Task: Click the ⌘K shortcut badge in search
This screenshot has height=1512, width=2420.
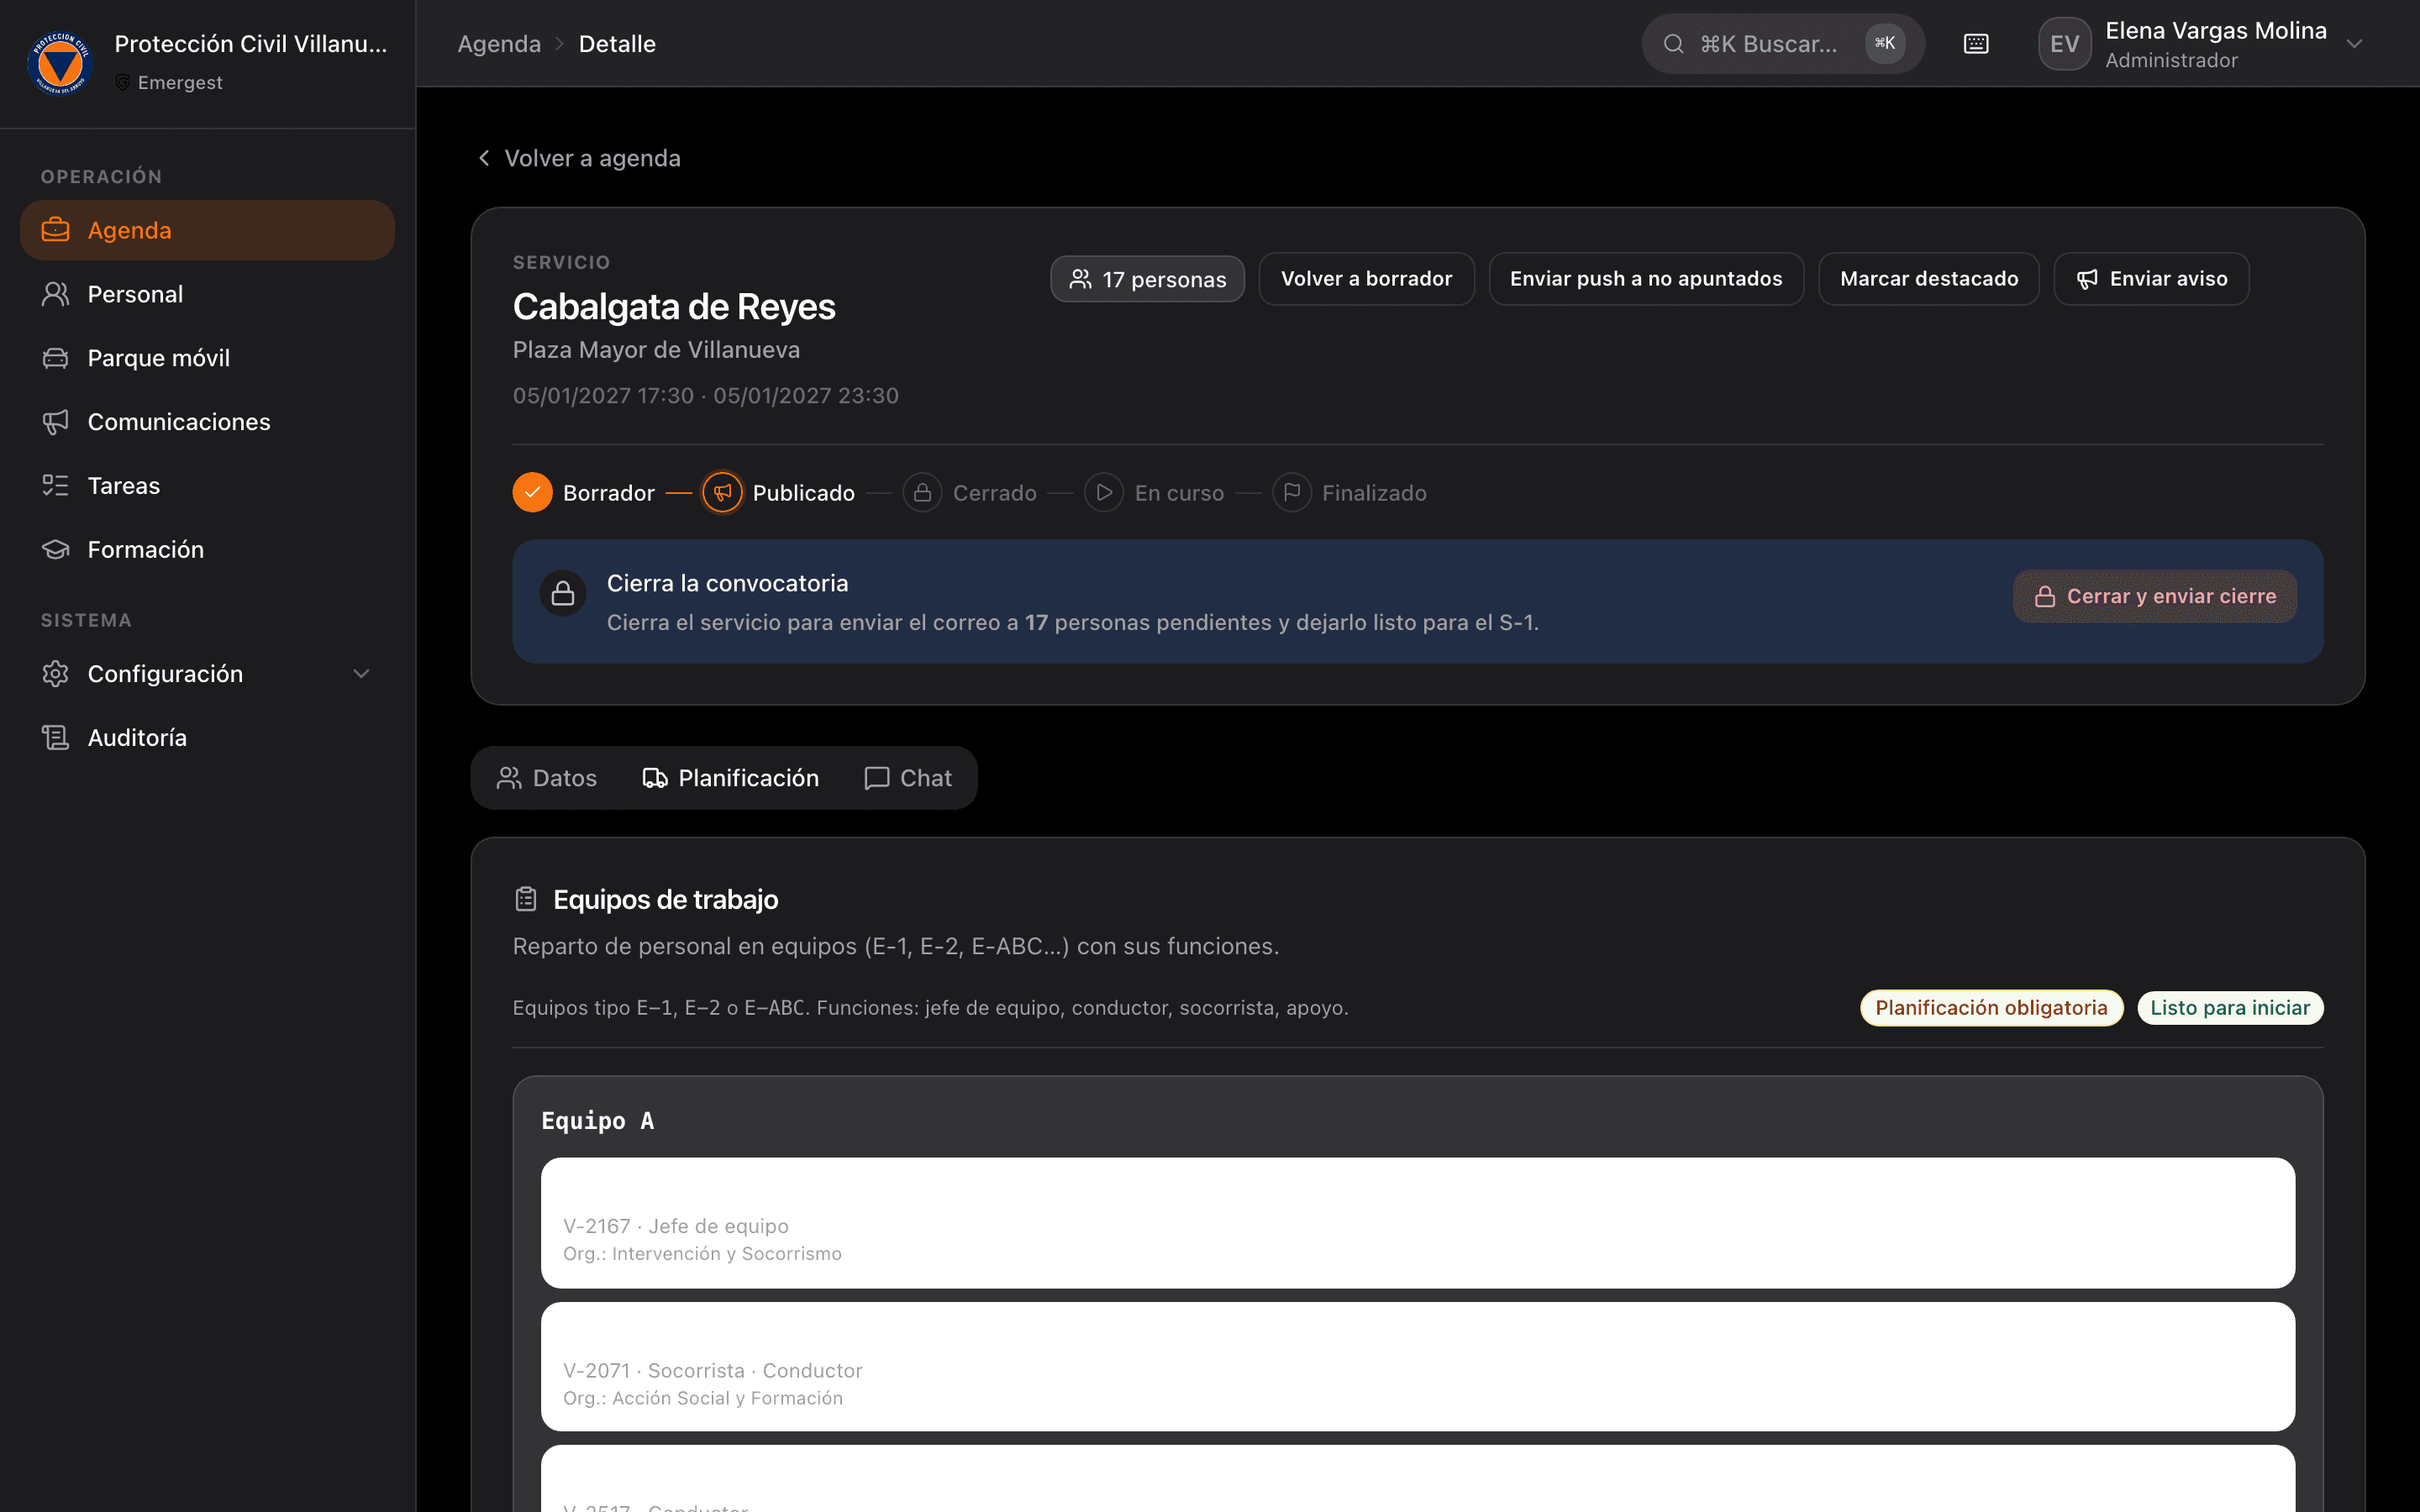Action: [1885, 44]
